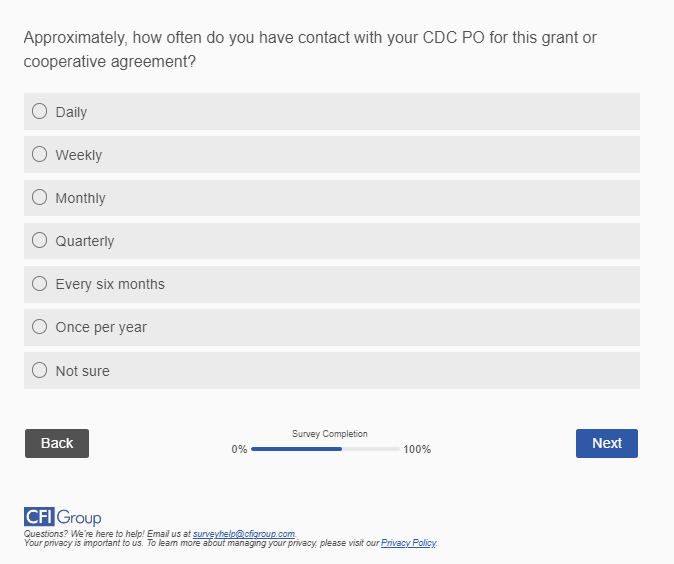This screenshot has height=564, width=674.
Task: Select the Not sure radio button
Action: pyautogui.click(x=40, y=370)
